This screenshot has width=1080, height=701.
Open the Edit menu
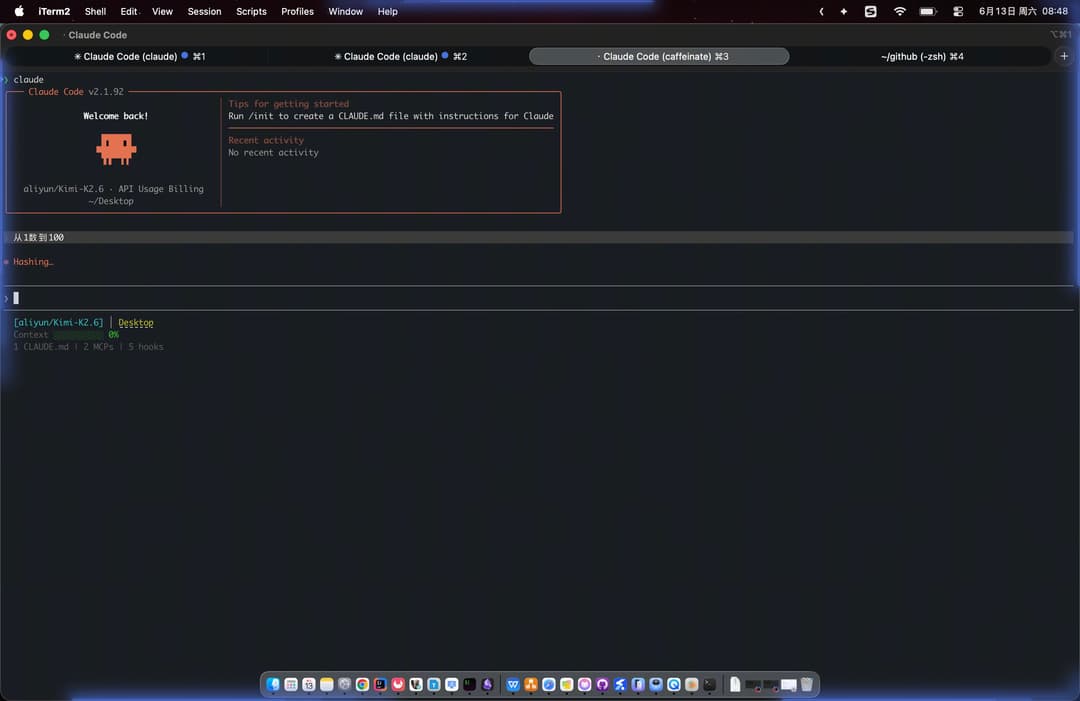(x=129, y=11)
